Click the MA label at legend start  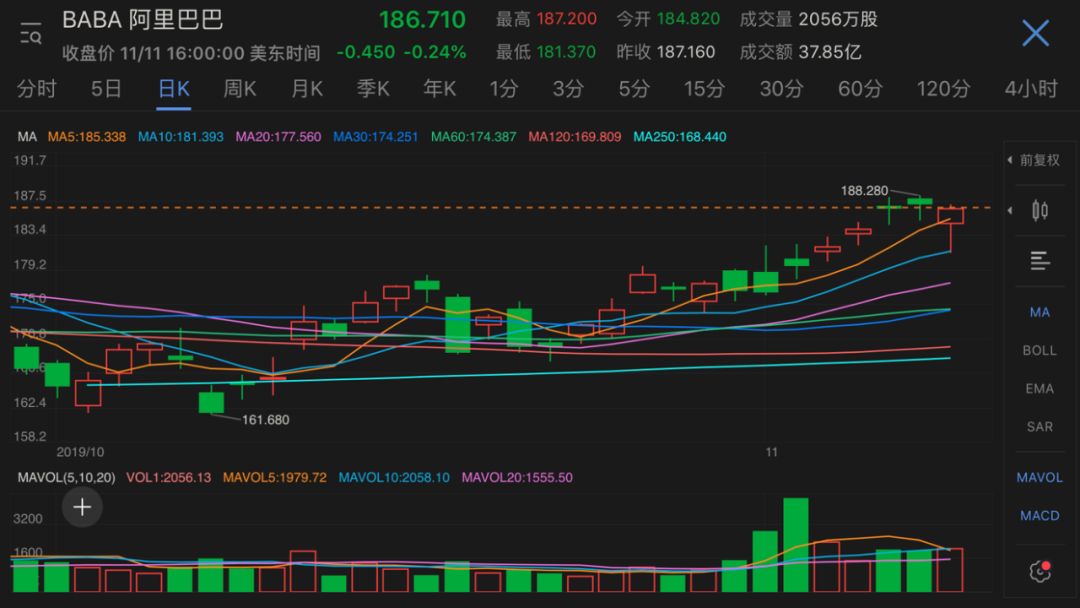27,137
